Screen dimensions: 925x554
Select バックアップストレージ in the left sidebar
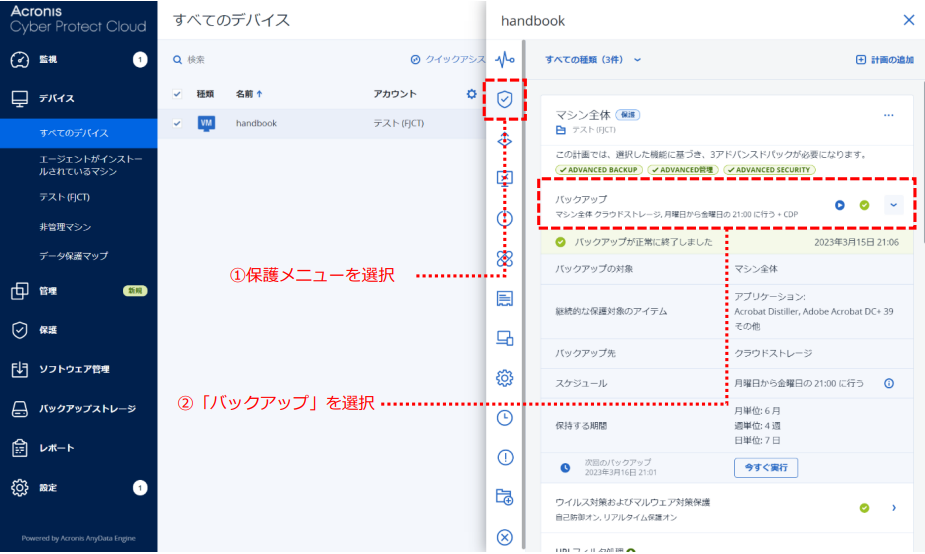click(x=86, y=409)
